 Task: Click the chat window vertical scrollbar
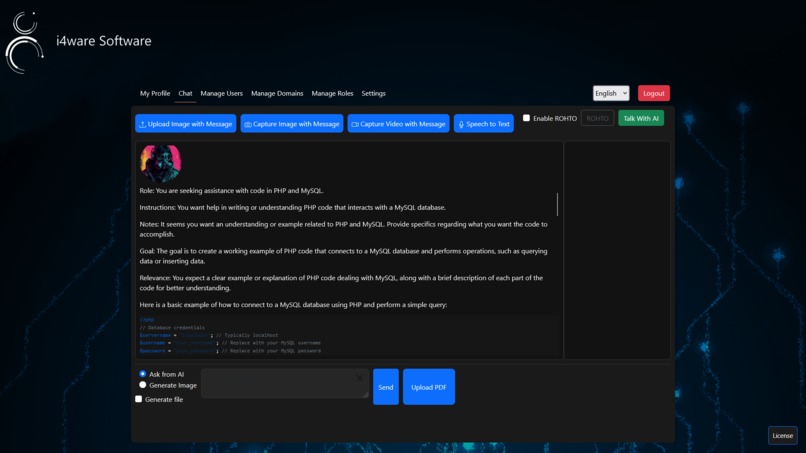point(557,204)
